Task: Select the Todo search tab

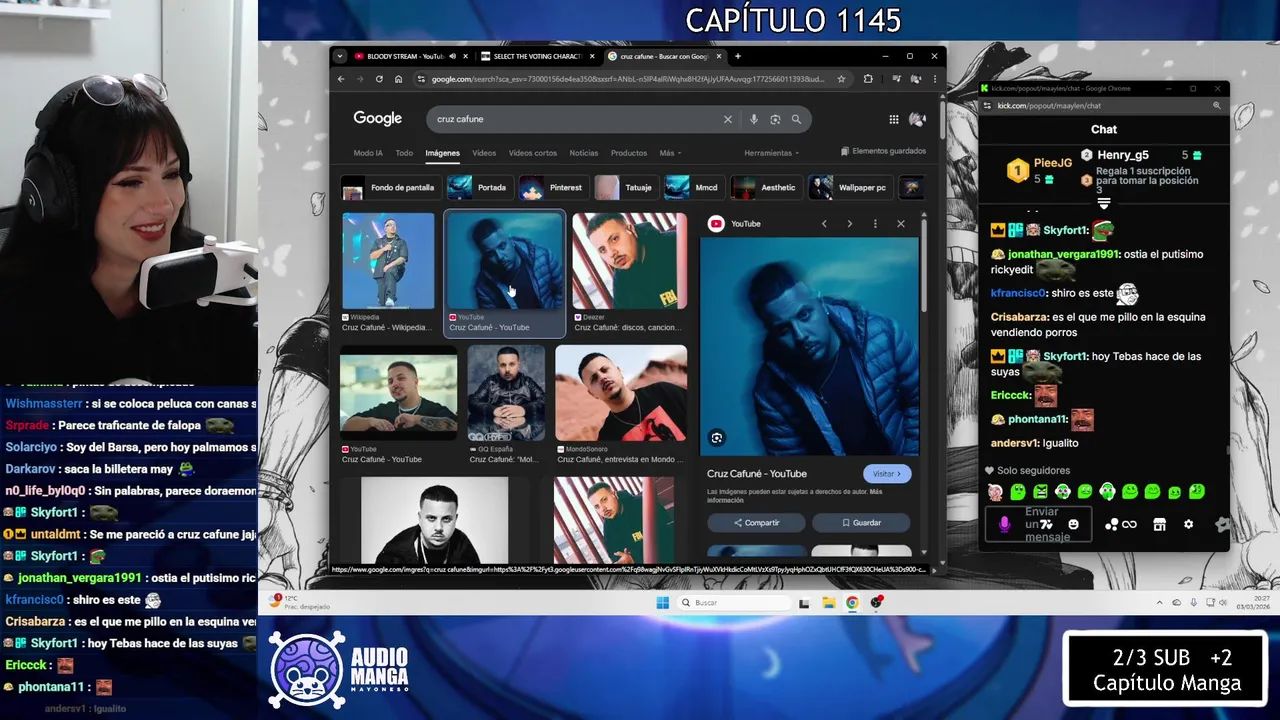Action: (404, 153)
